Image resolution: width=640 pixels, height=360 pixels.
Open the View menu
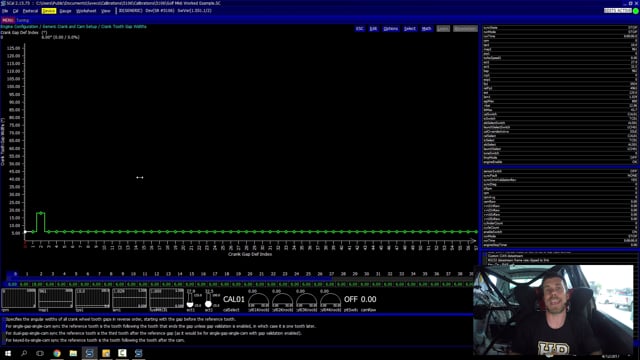tap(106, 11)
